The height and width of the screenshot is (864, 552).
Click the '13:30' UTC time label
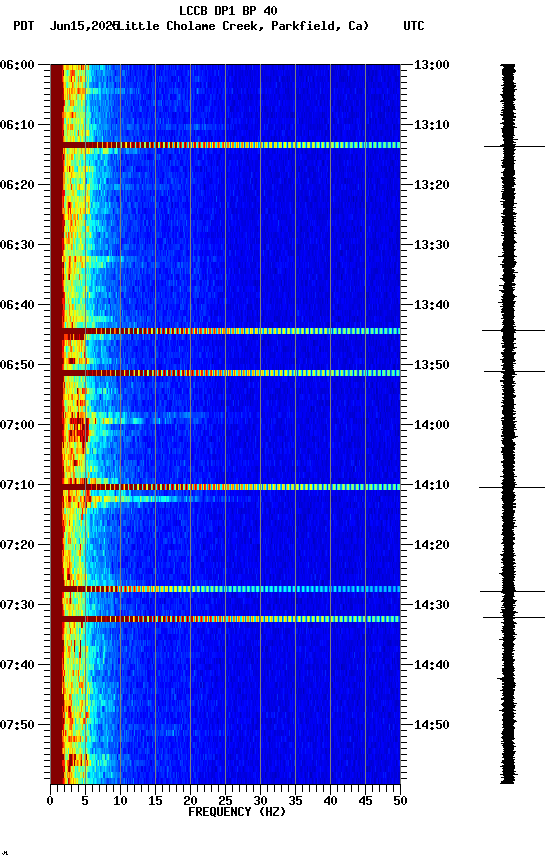(432, 245)
